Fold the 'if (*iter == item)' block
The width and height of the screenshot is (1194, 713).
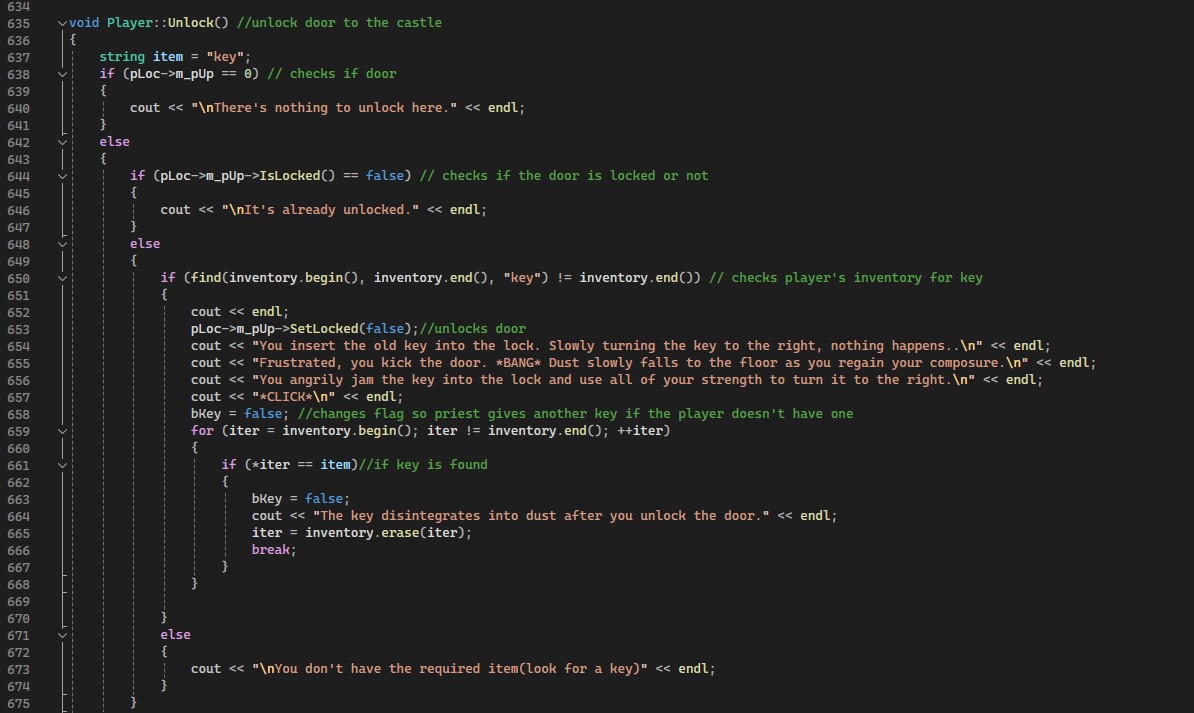62,465
